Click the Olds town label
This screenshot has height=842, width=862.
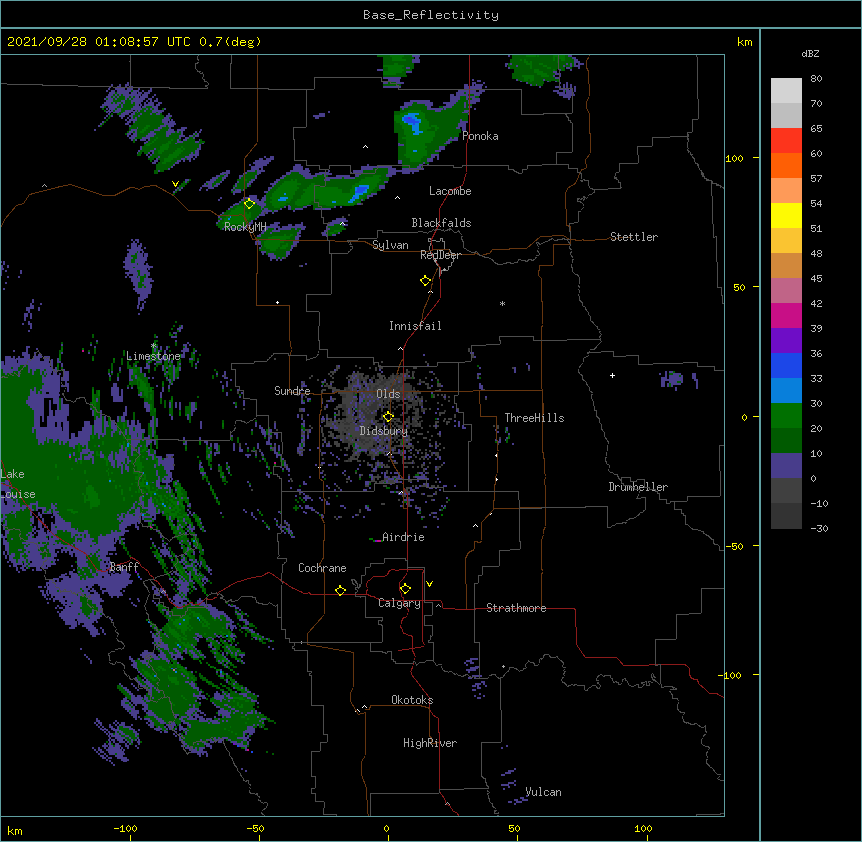388,394
